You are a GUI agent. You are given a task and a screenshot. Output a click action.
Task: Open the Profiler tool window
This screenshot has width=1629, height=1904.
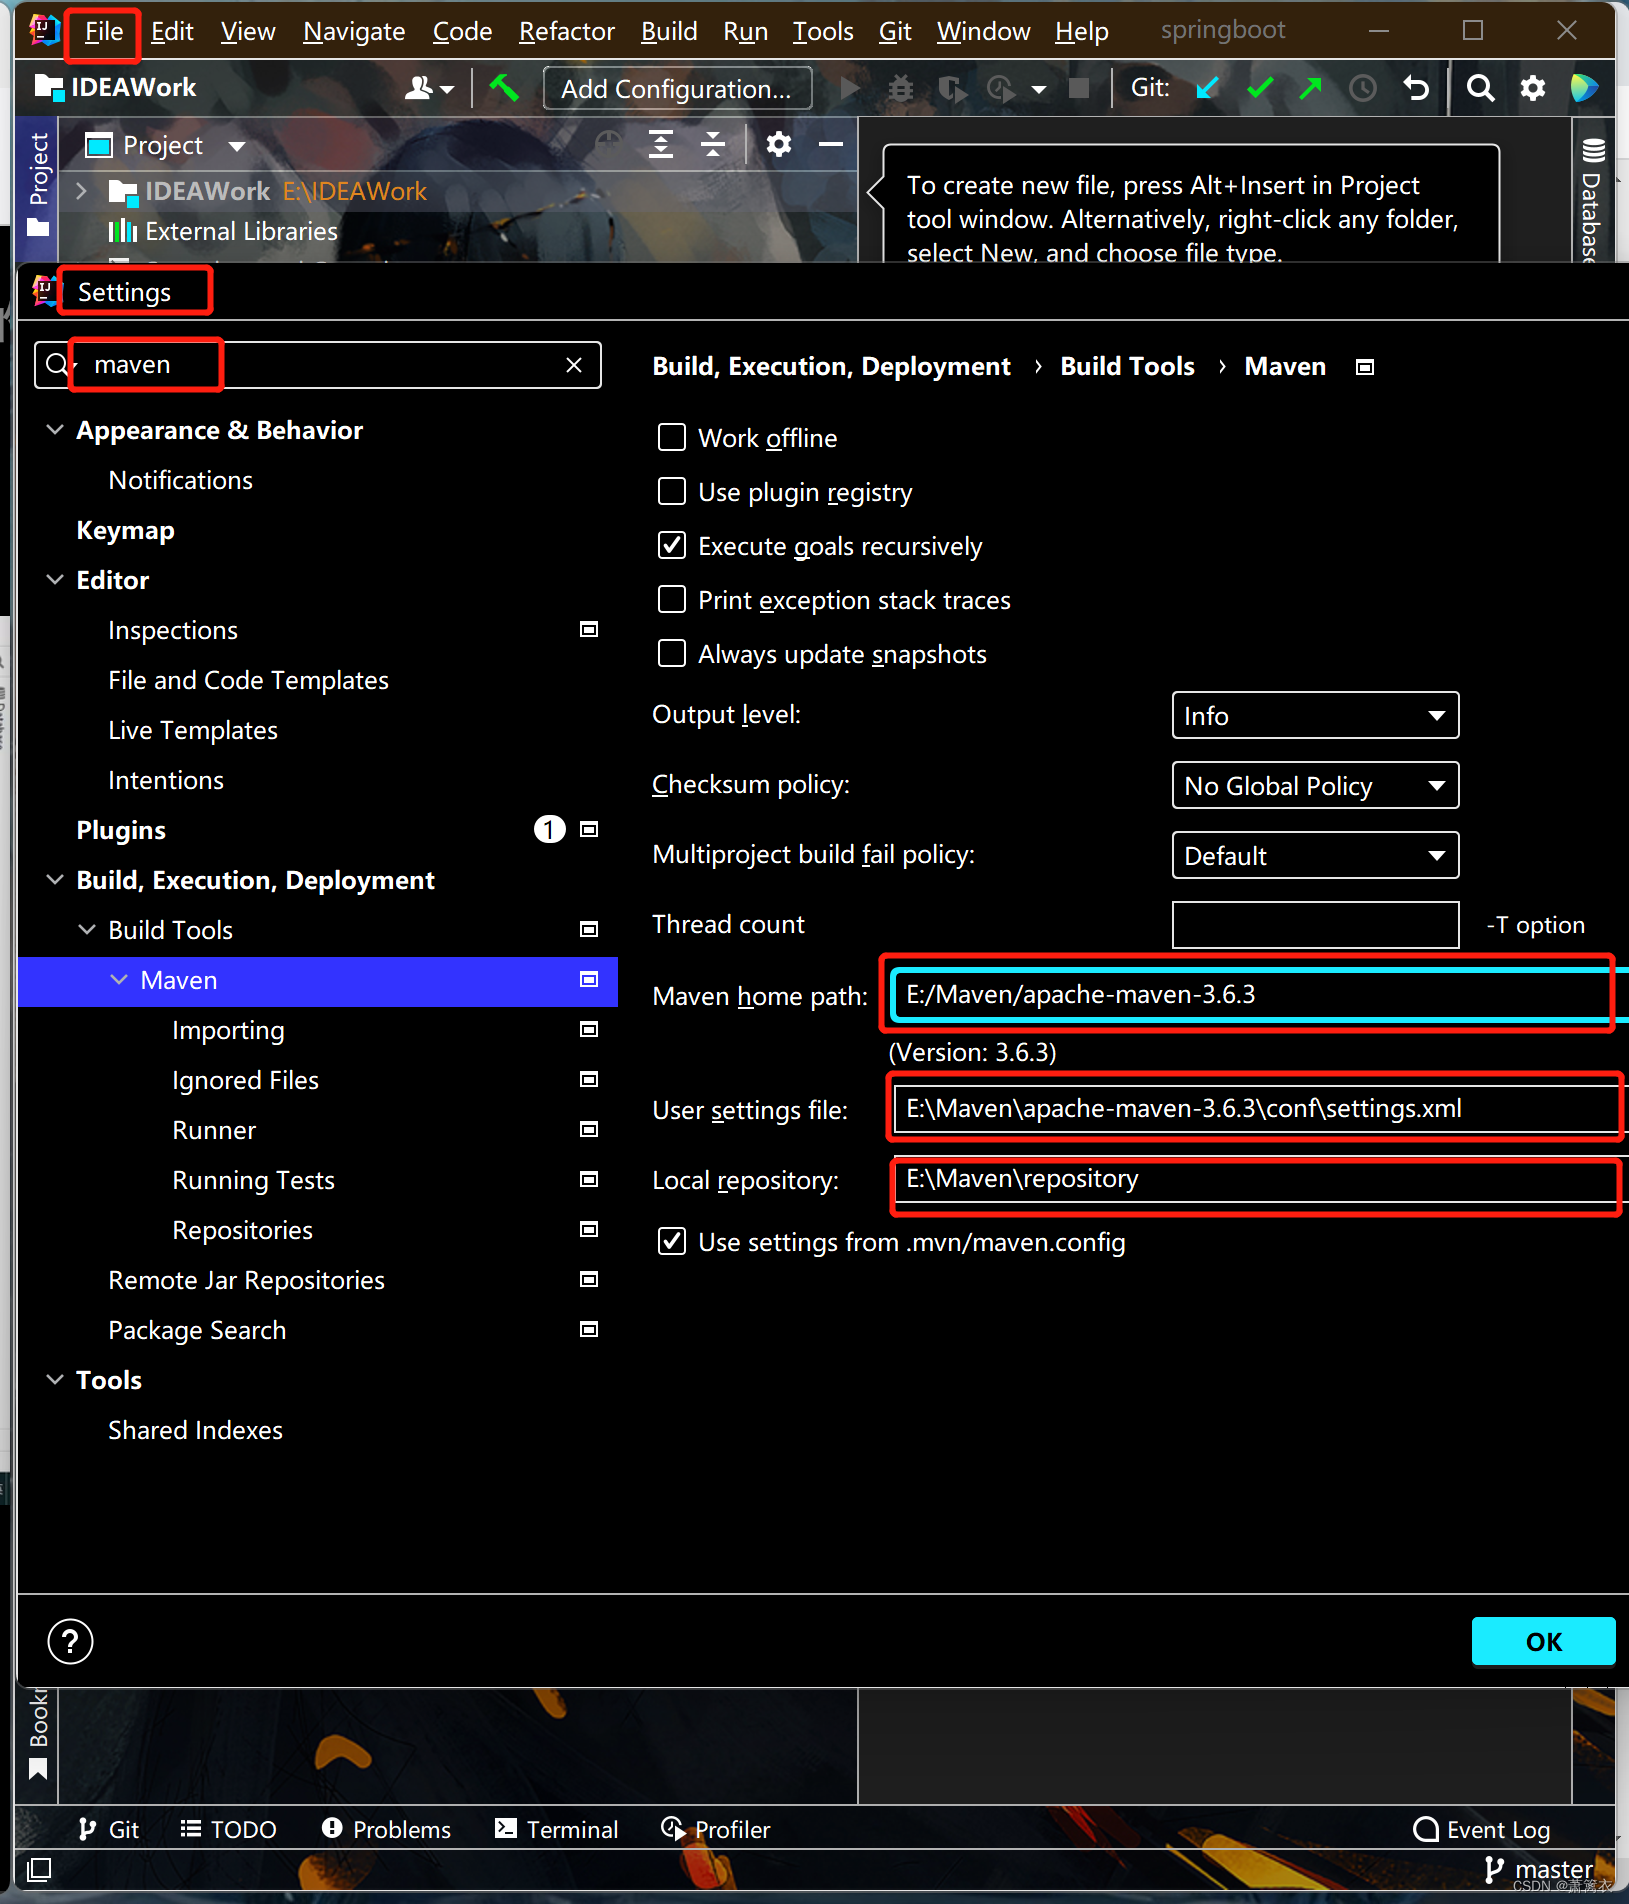(x=716, y=1829)
